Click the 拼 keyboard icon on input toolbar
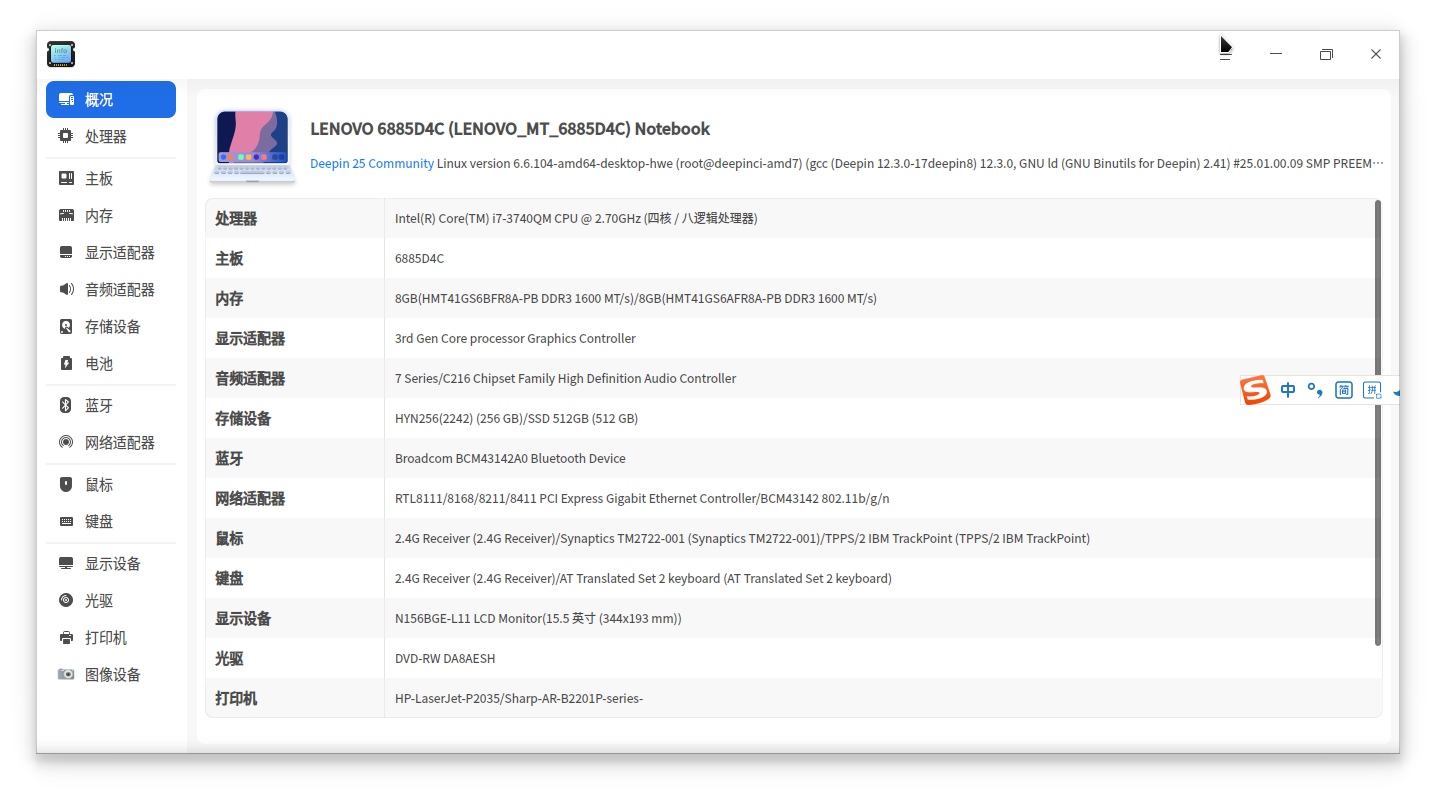 click(1373, 390)
